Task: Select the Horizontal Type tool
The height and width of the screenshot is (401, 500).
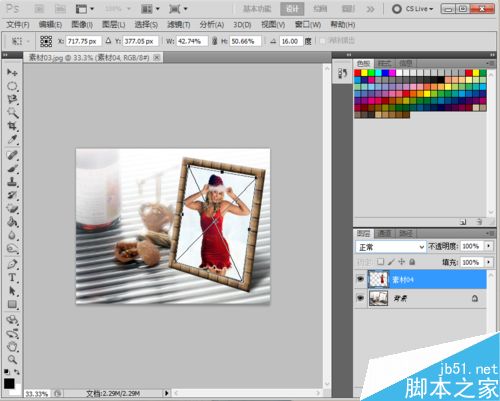Action: click(x=12, y=277)
